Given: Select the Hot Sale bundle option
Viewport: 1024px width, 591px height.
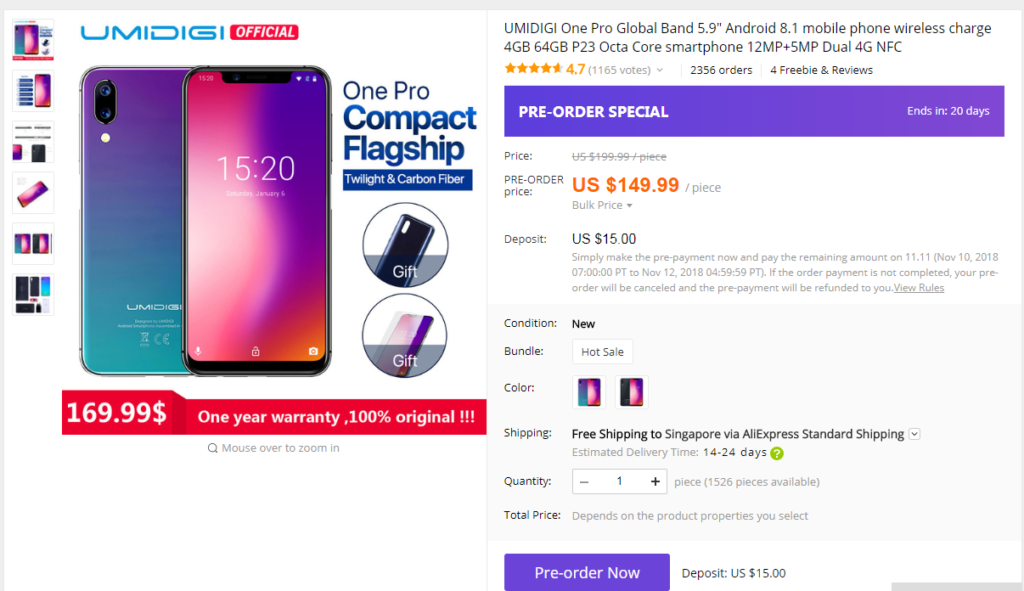Looking at the screenshot, I should [x=602, y=351].
